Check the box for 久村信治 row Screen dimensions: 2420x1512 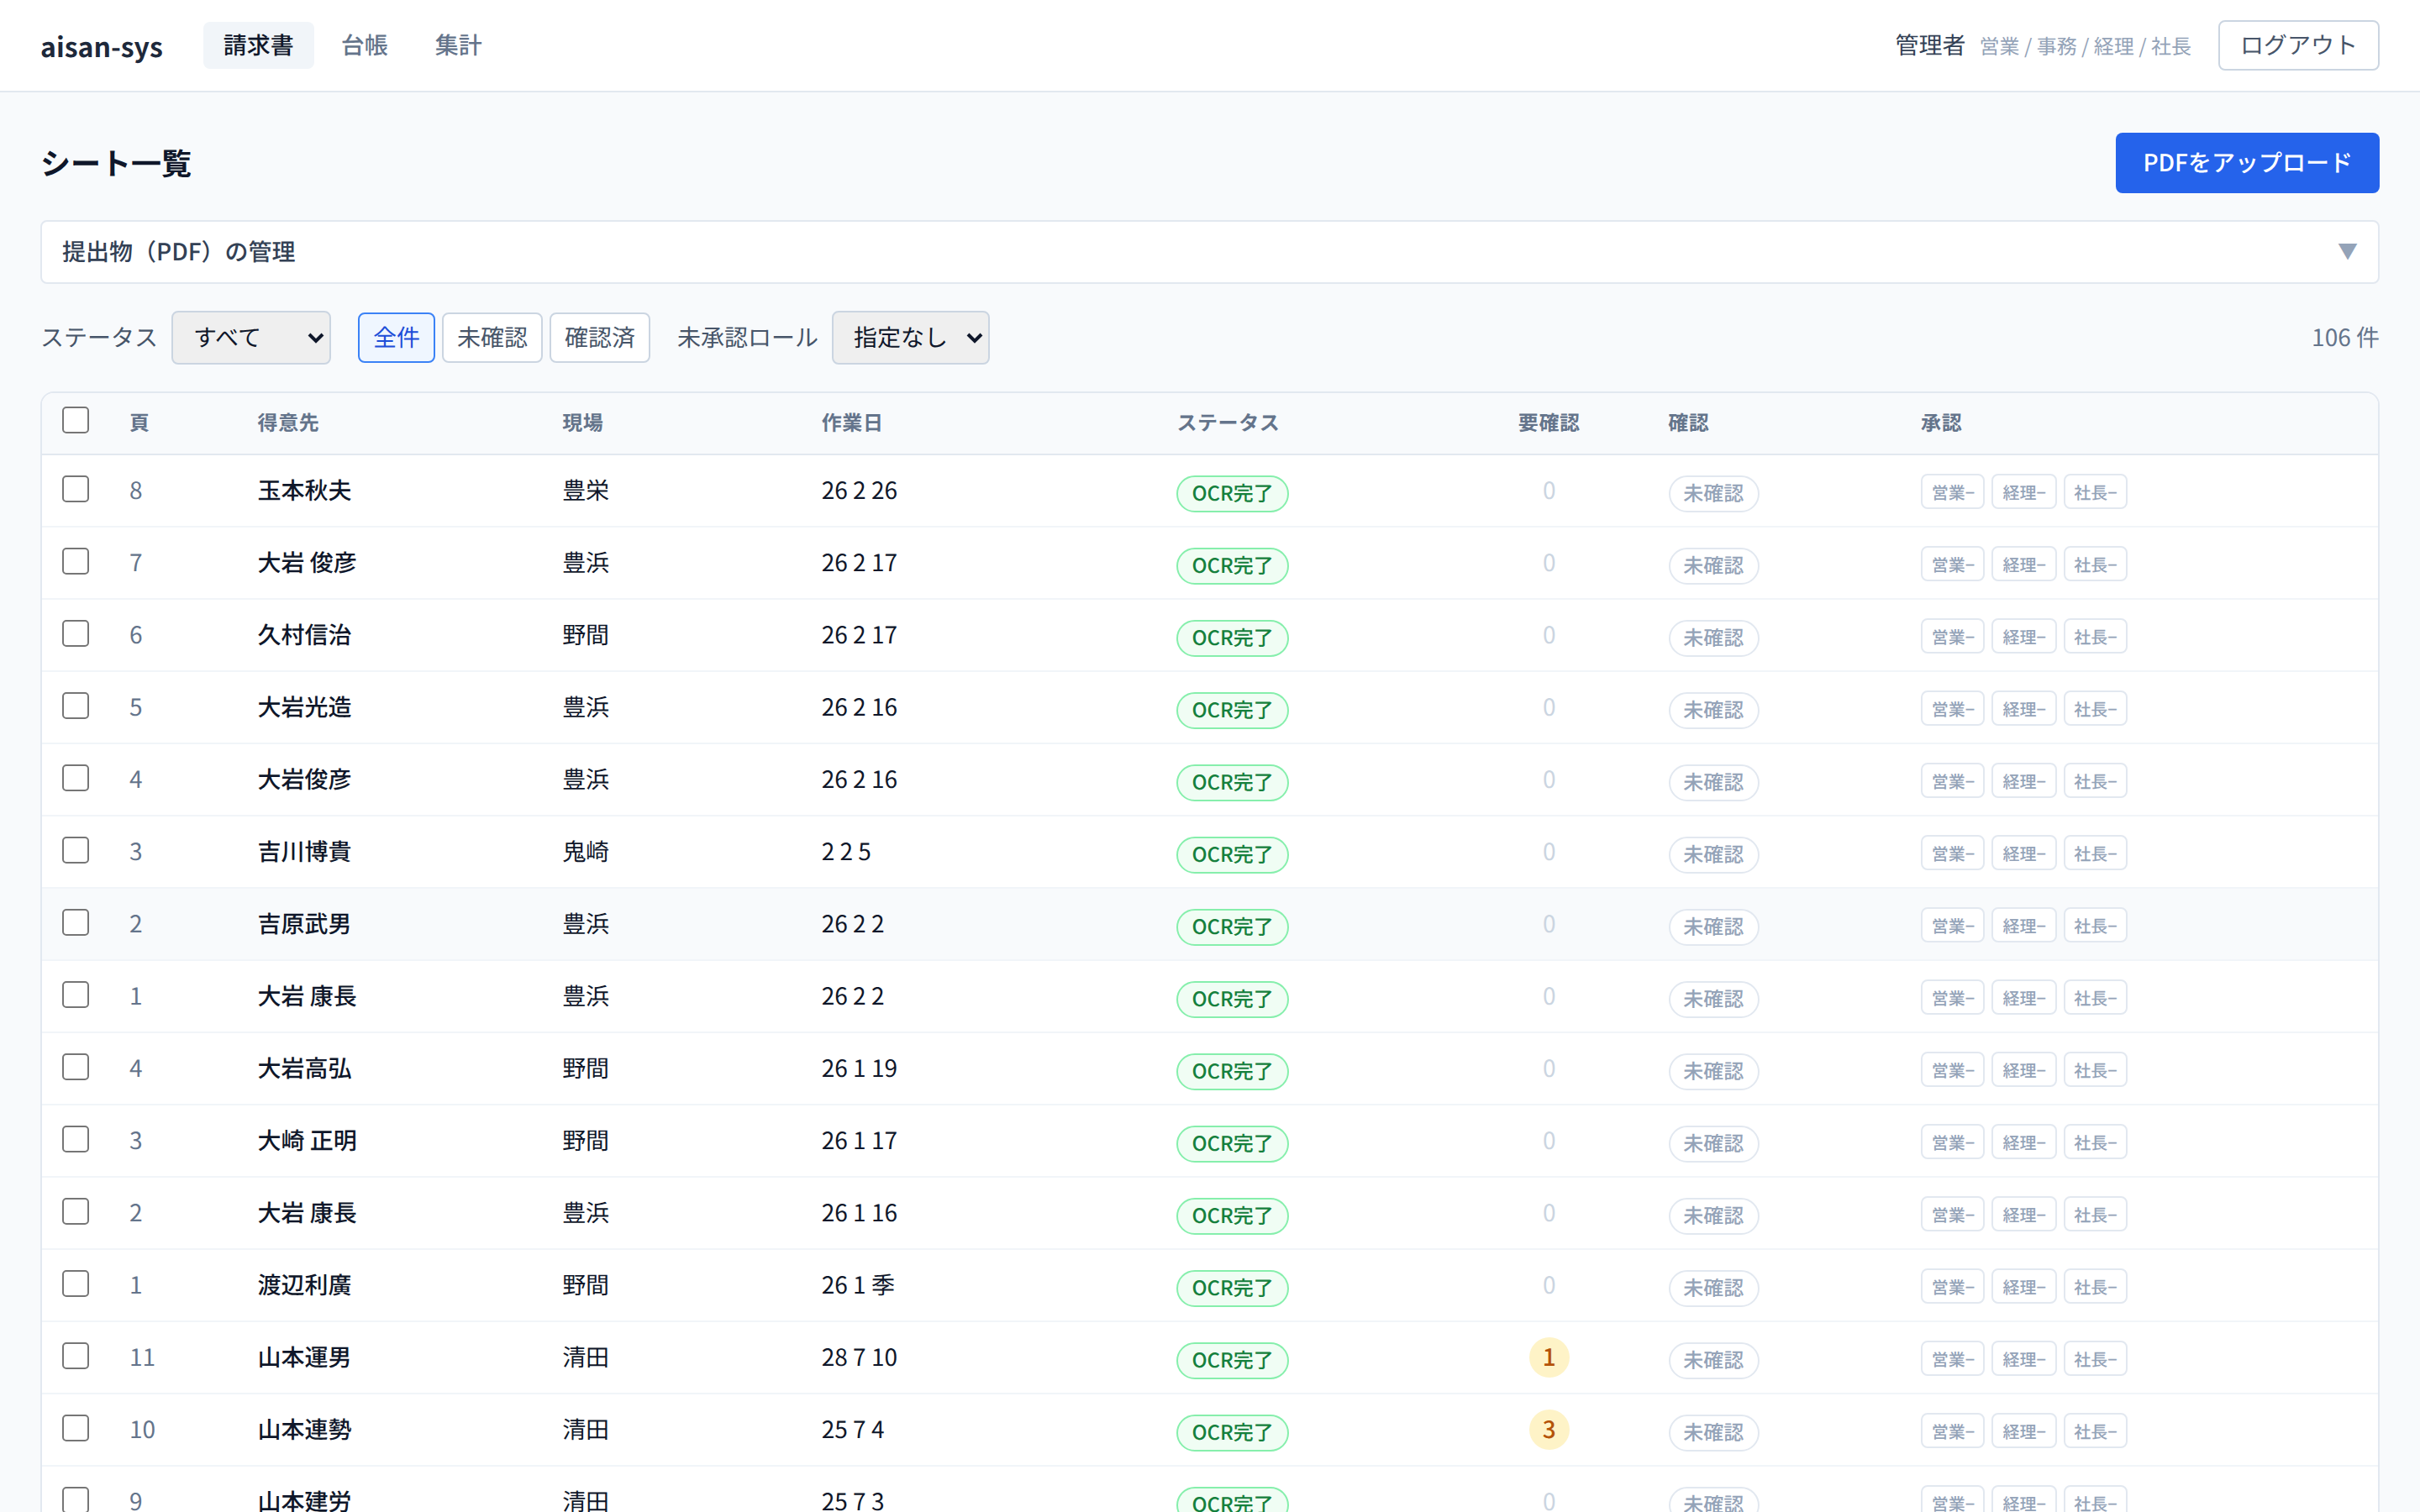tap(75, 633)
